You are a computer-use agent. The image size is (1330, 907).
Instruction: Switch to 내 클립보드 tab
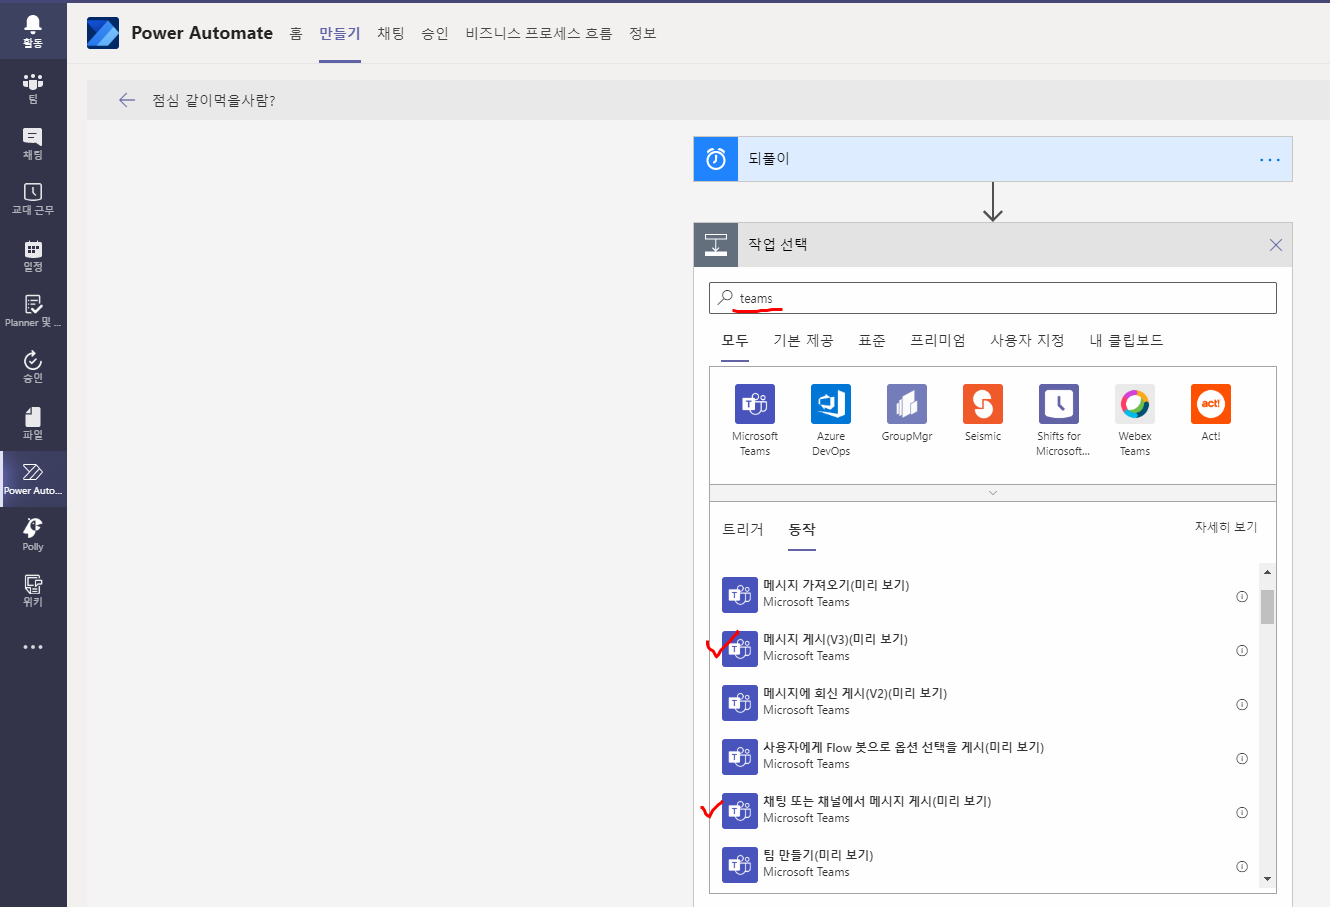[1126, 341]
